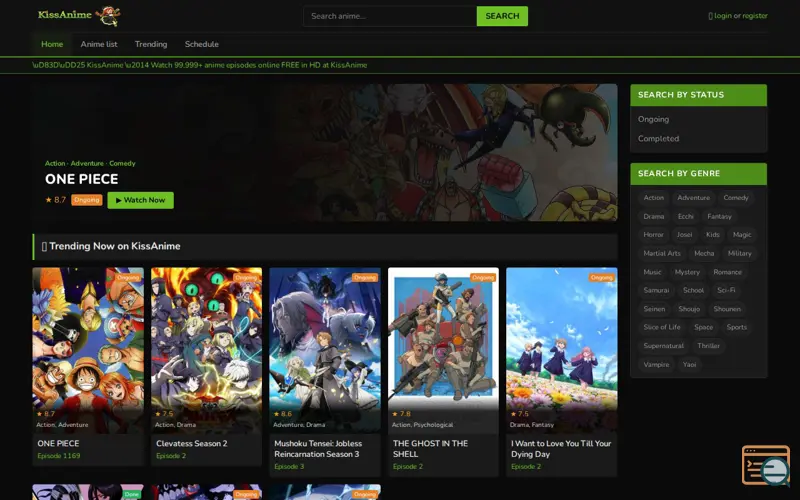
Task: Open the Anime list menu item
Action: tap(98, 44)
